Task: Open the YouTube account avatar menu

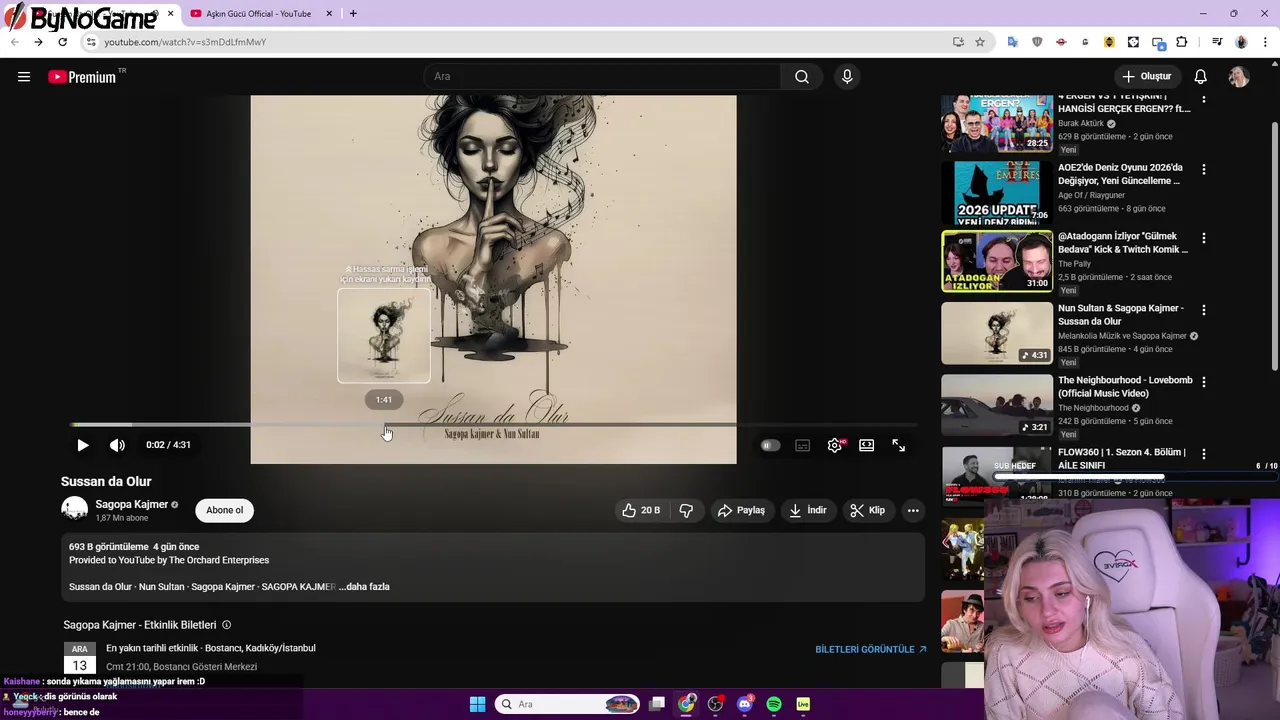Action: pyautogui.click(x=1239, y=77)
